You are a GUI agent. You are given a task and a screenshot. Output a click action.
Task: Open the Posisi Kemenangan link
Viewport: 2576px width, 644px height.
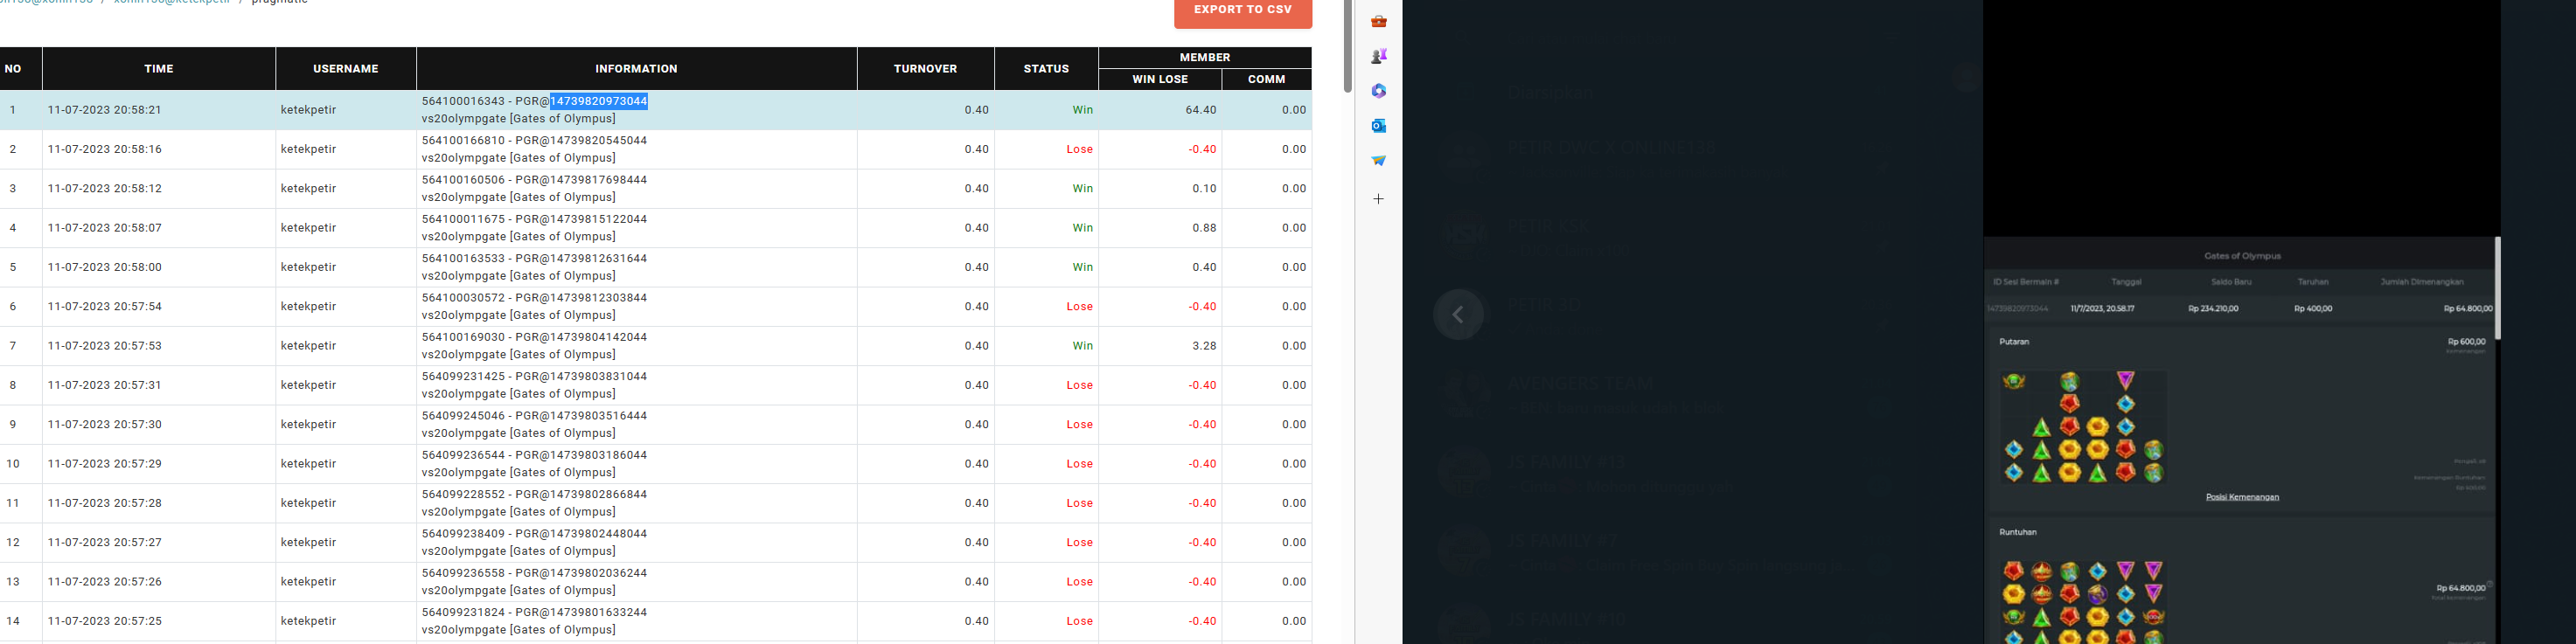2242,497
